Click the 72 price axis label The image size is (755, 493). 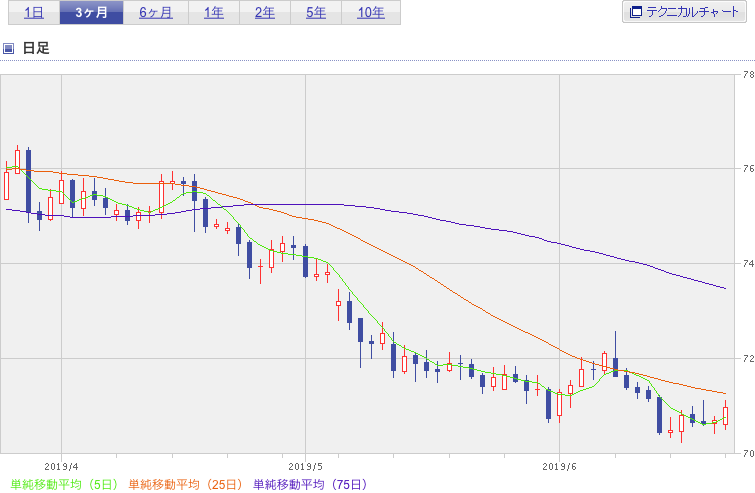coord(748,358)
